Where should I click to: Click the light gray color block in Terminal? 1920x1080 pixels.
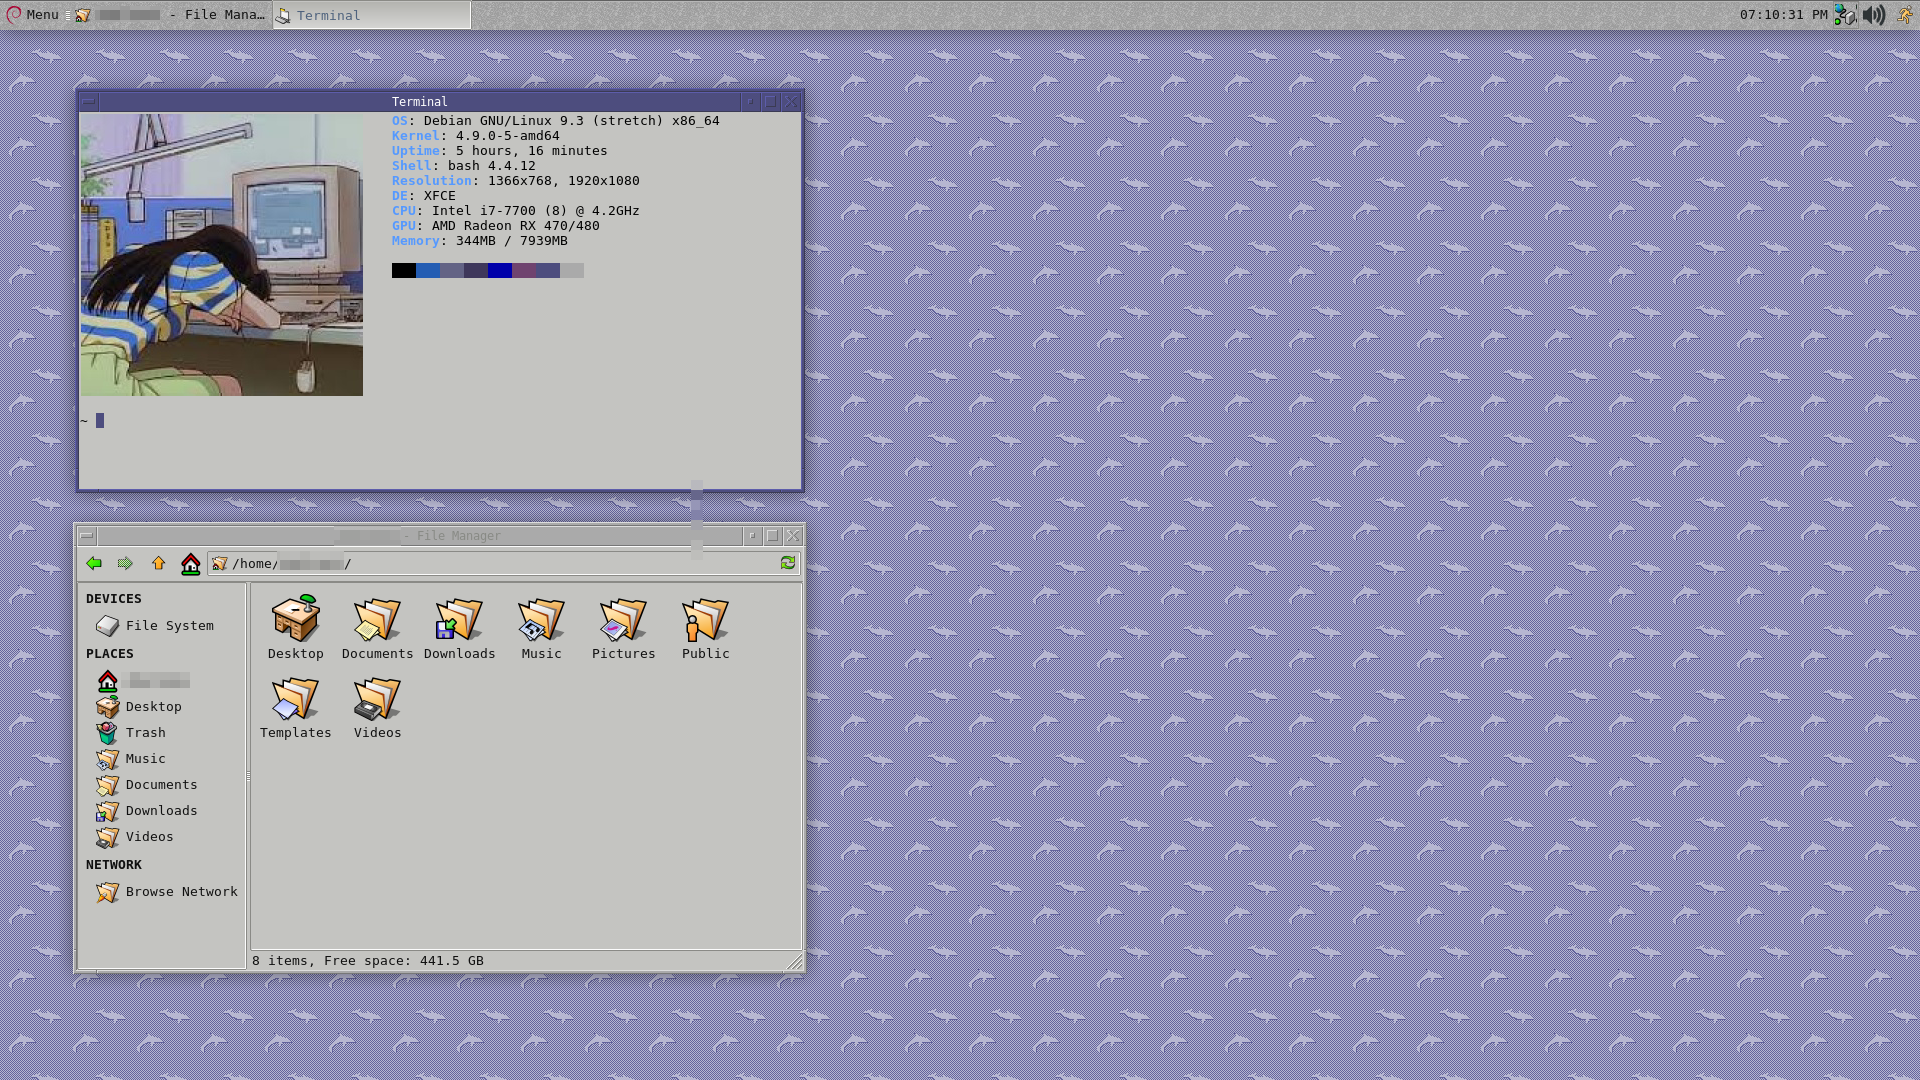pos(572,270)
